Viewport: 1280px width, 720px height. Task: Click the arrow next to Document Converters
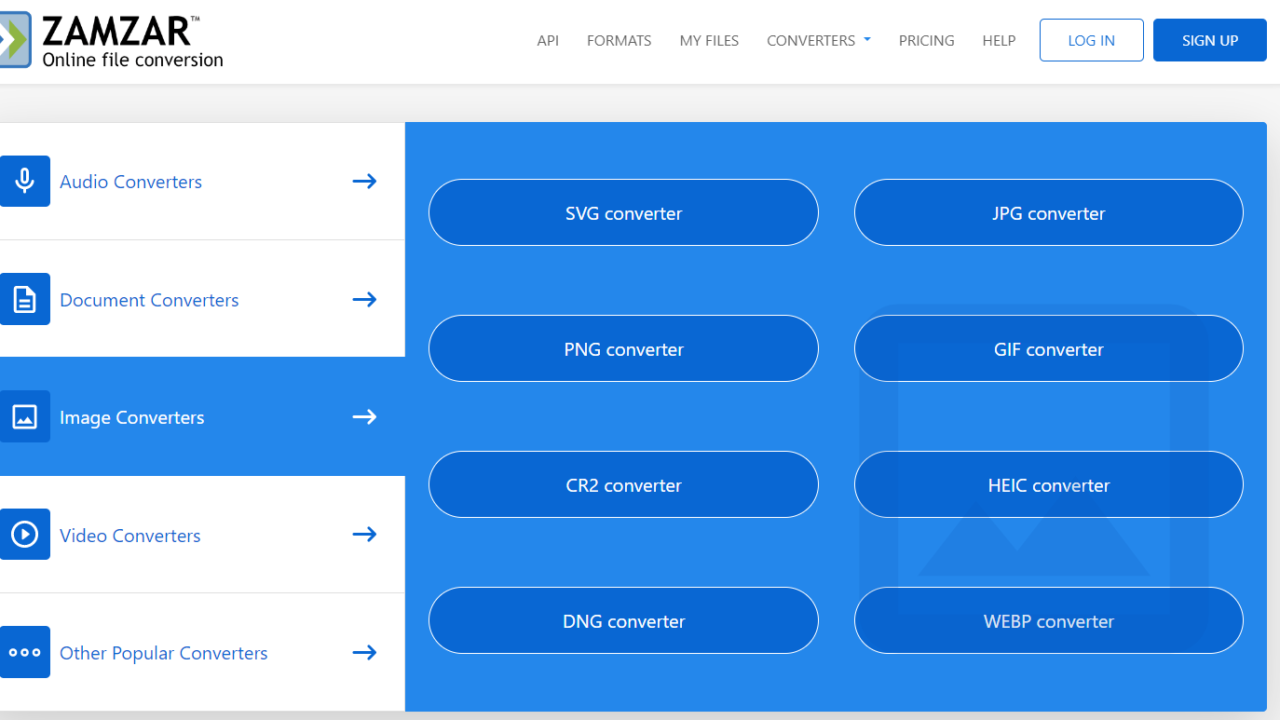(x=365, y=299)
